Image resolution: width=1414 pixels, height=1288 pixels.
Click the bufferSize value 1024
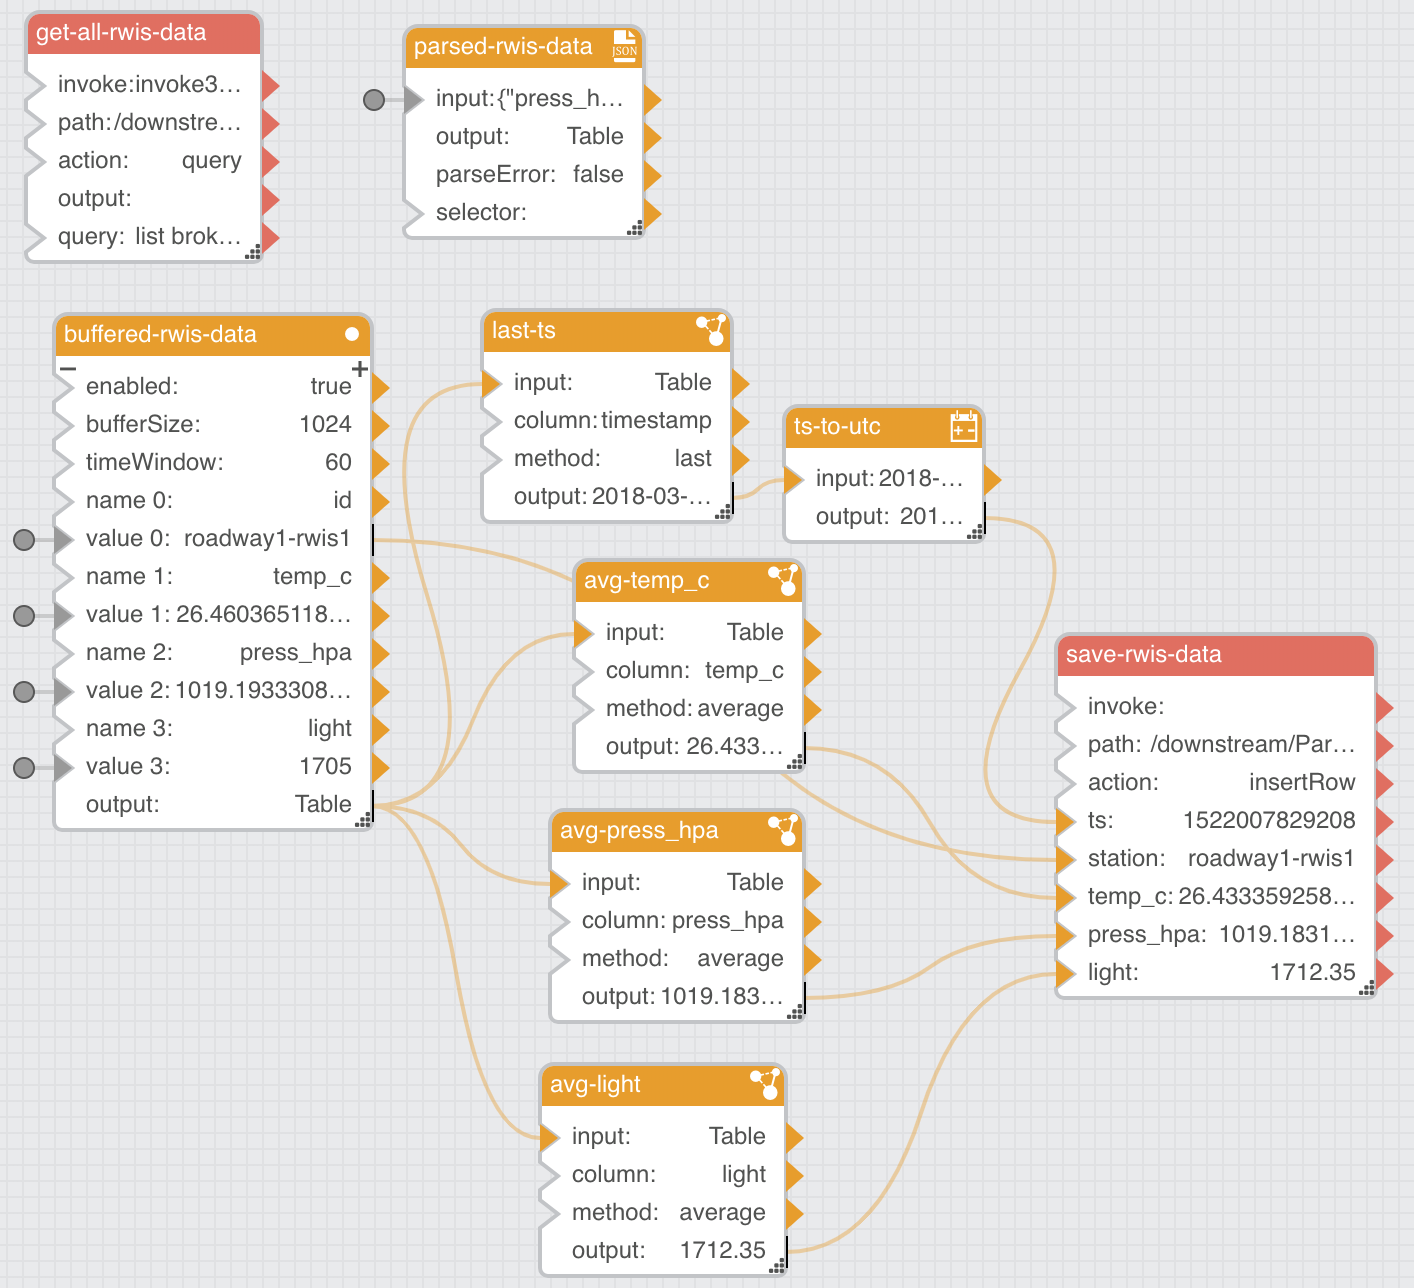click(x=326, y=424)
